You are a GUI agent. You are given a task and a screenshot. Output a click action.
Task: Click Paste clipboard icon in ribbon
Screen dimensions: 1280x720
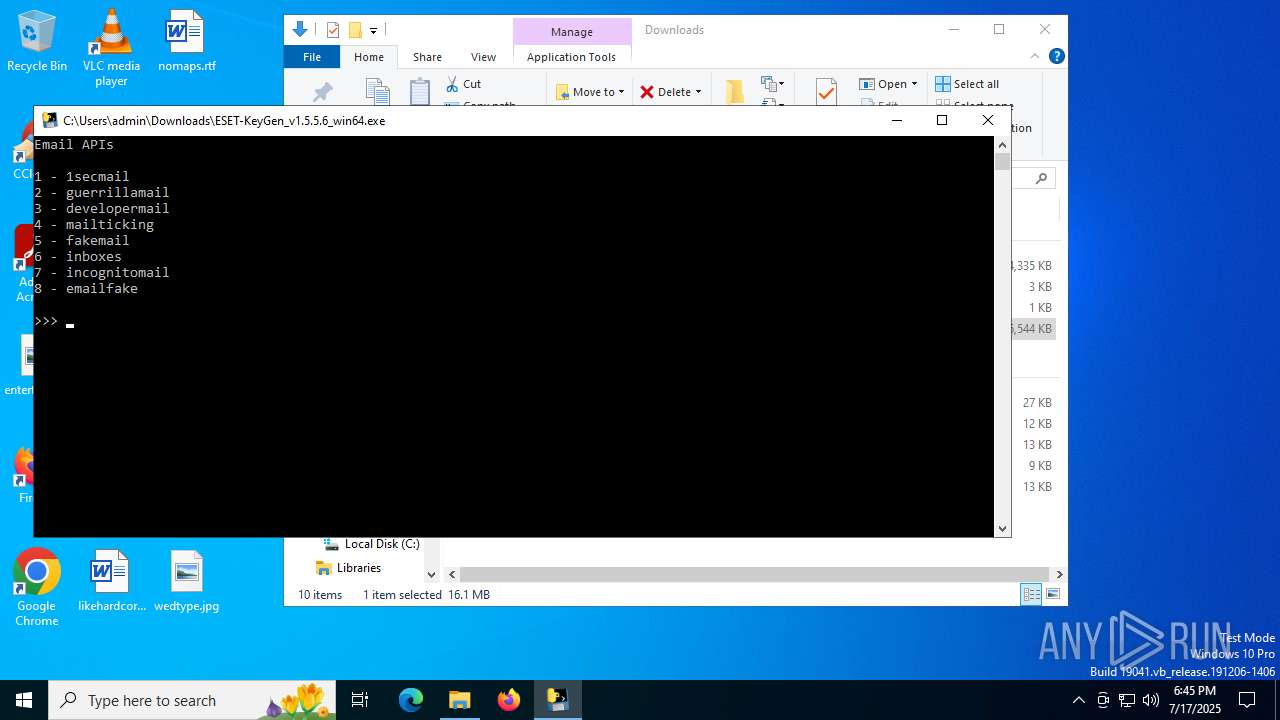tap(420, 91)
